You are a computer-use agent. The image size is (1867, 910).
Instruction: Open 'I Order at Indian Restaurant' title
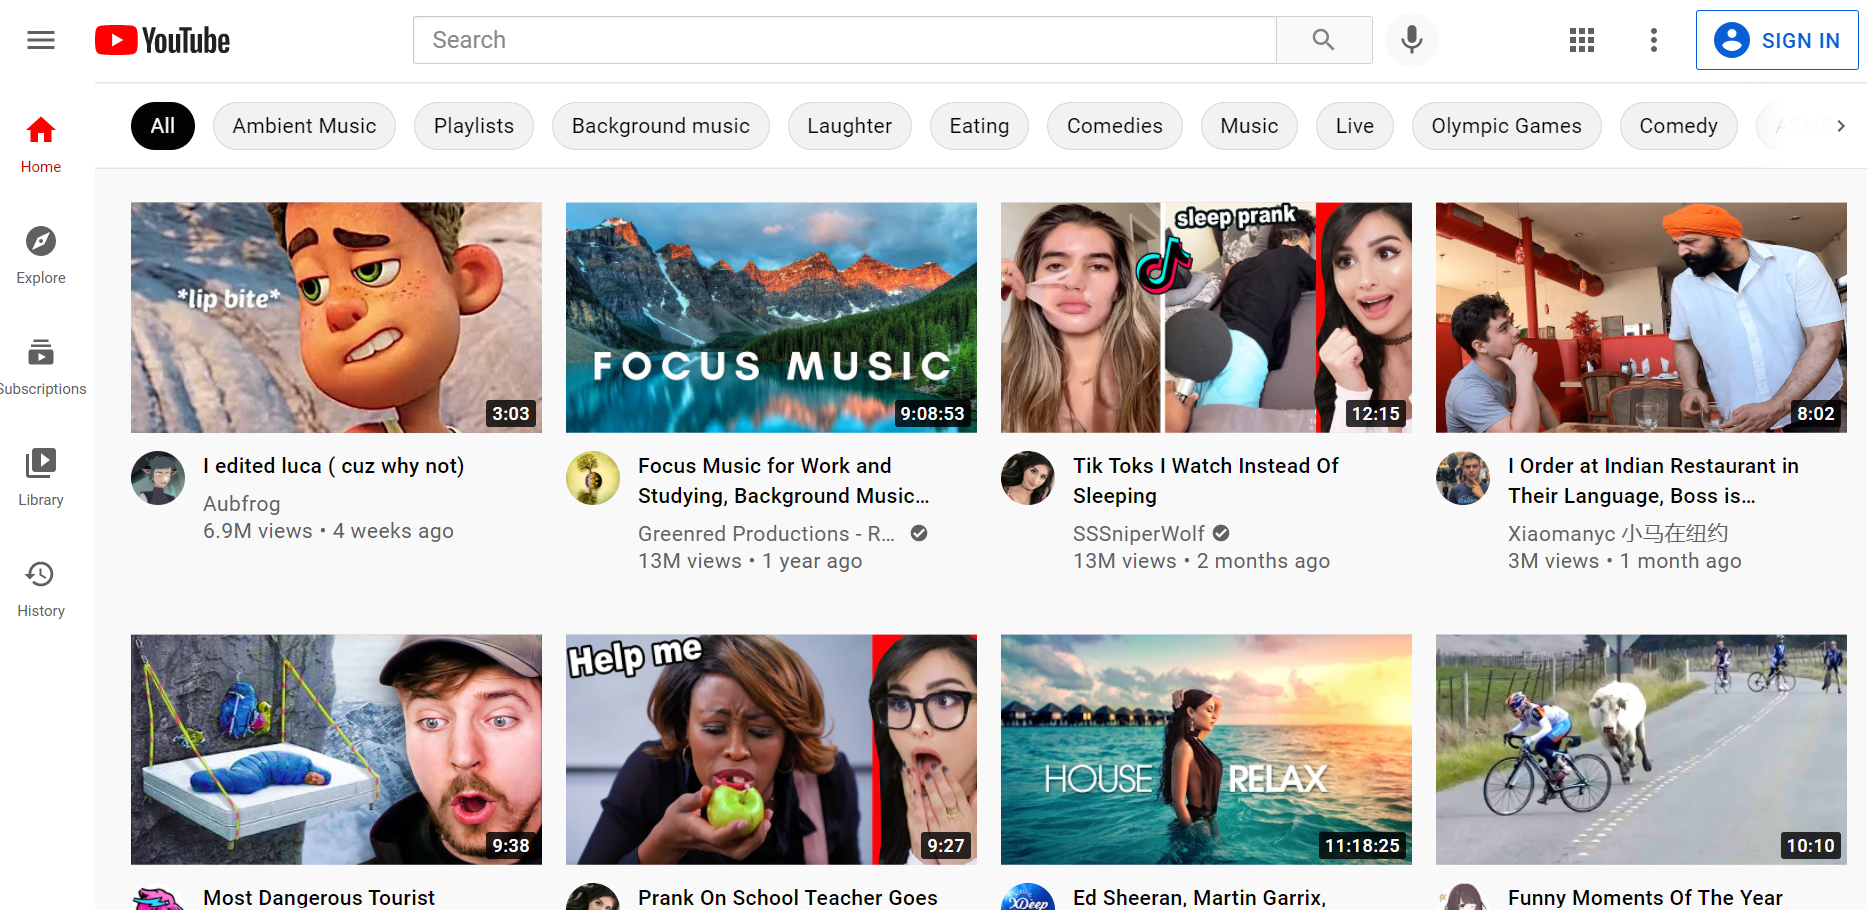tap(1654, 481)
